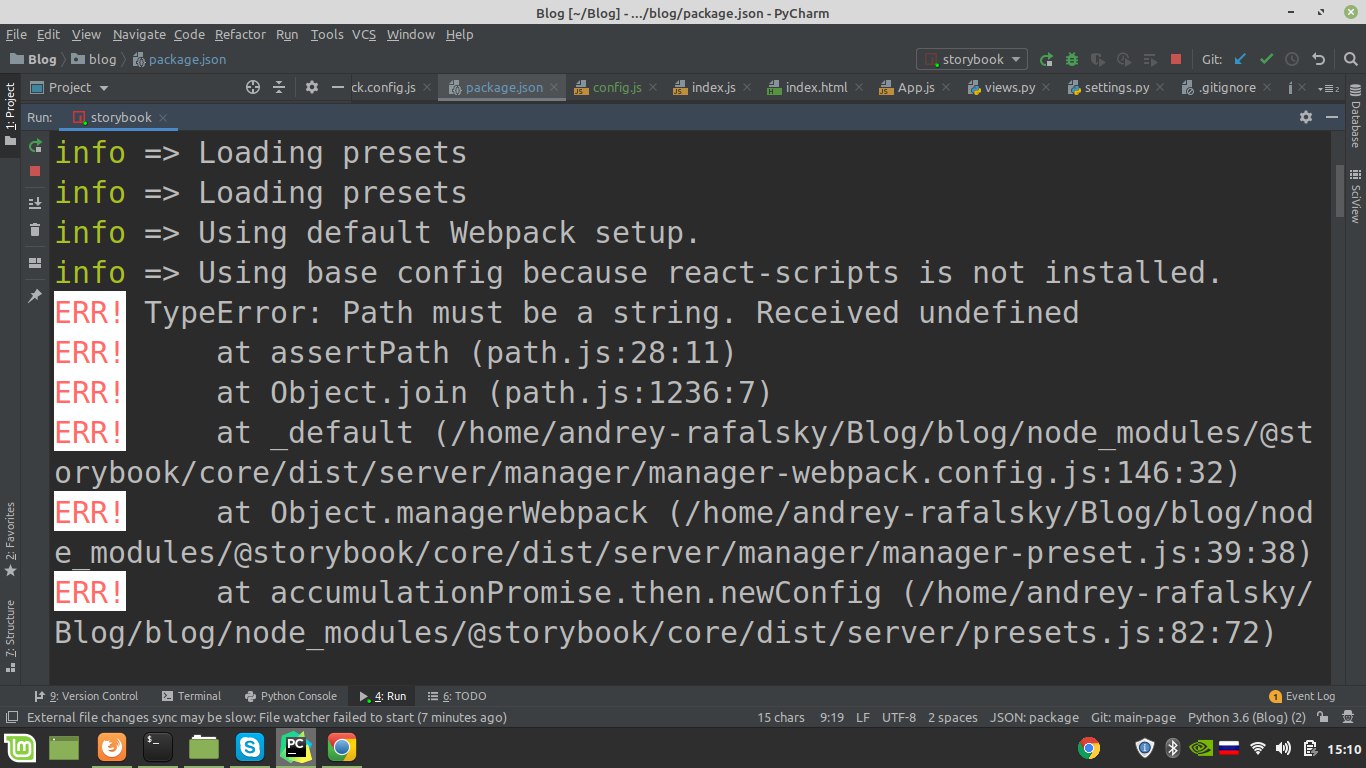Toggle the read-only lock icon in the status bar
Screen dimensions: 1366x768
pyautogui.click(x=1323, y=718)
